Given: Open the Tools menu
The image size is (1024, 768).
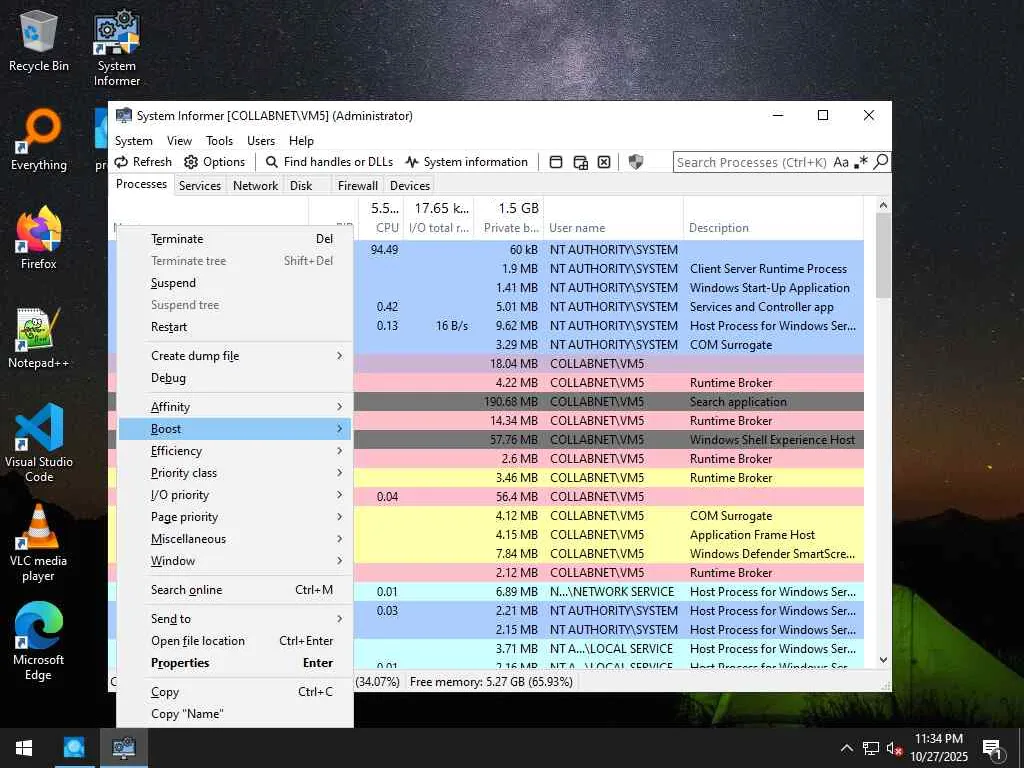Looking at the screenshot, I should (219, 140).
